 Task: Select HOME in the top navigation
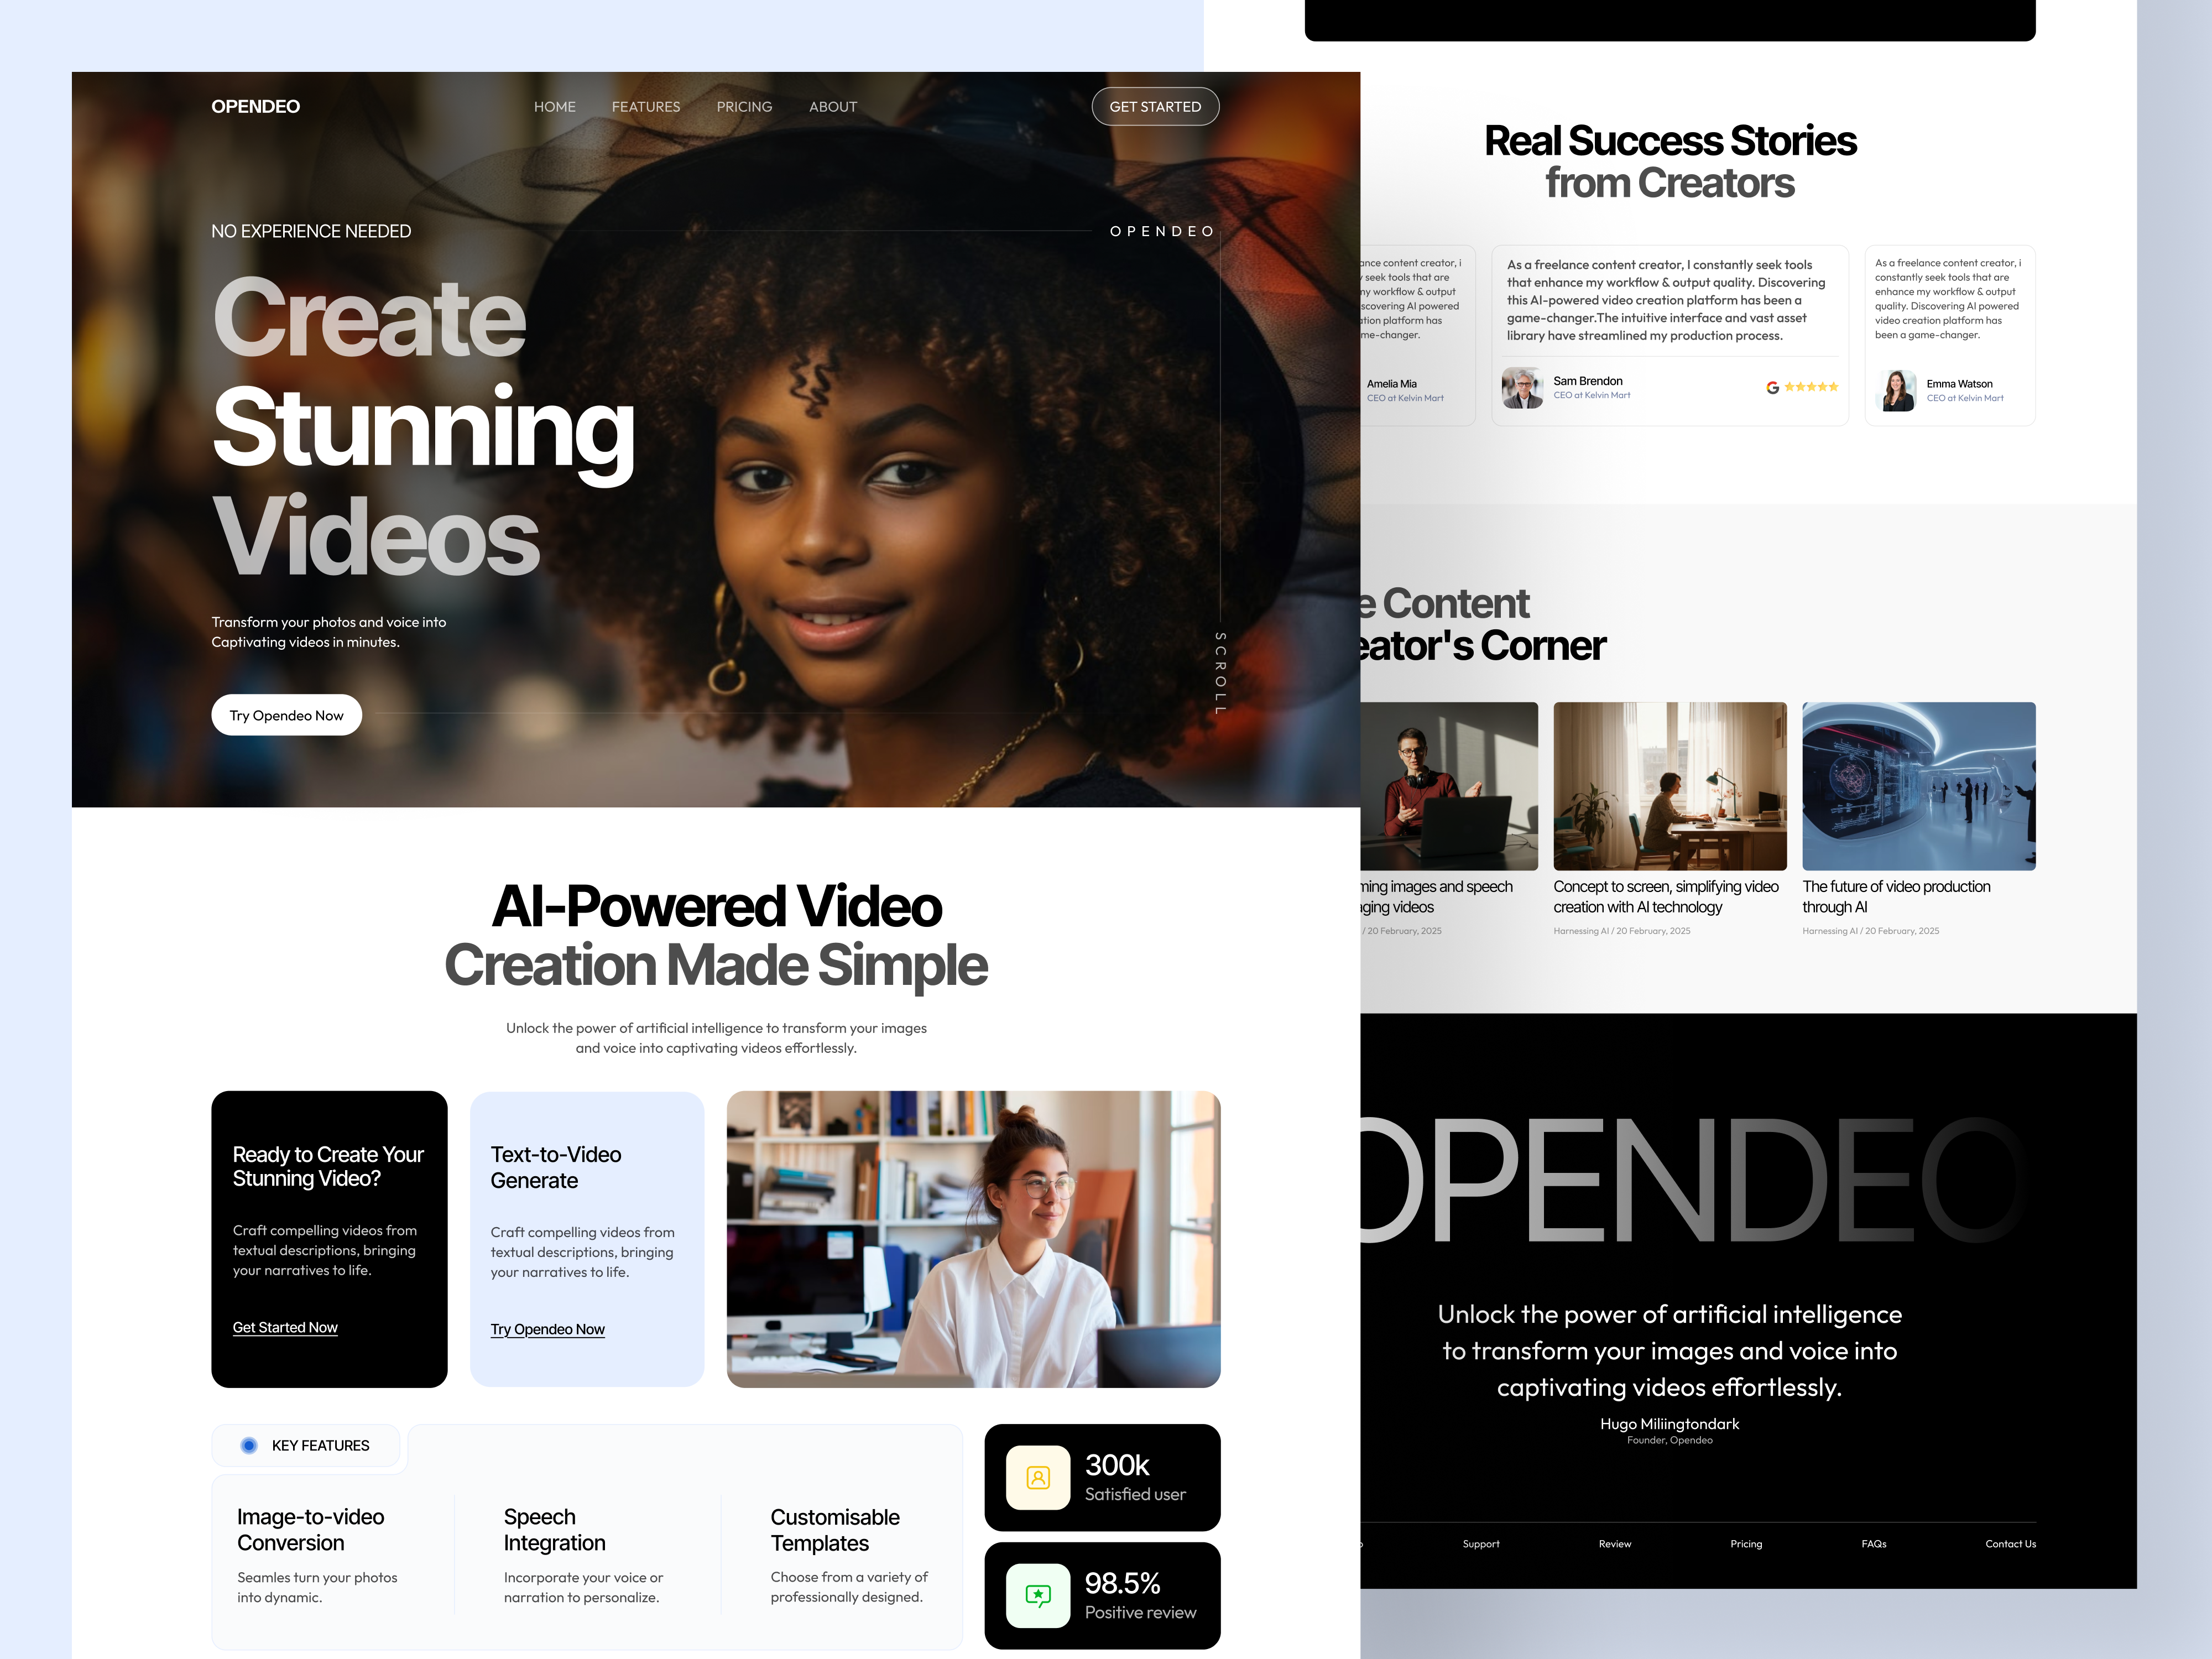(x=555, y=106)
